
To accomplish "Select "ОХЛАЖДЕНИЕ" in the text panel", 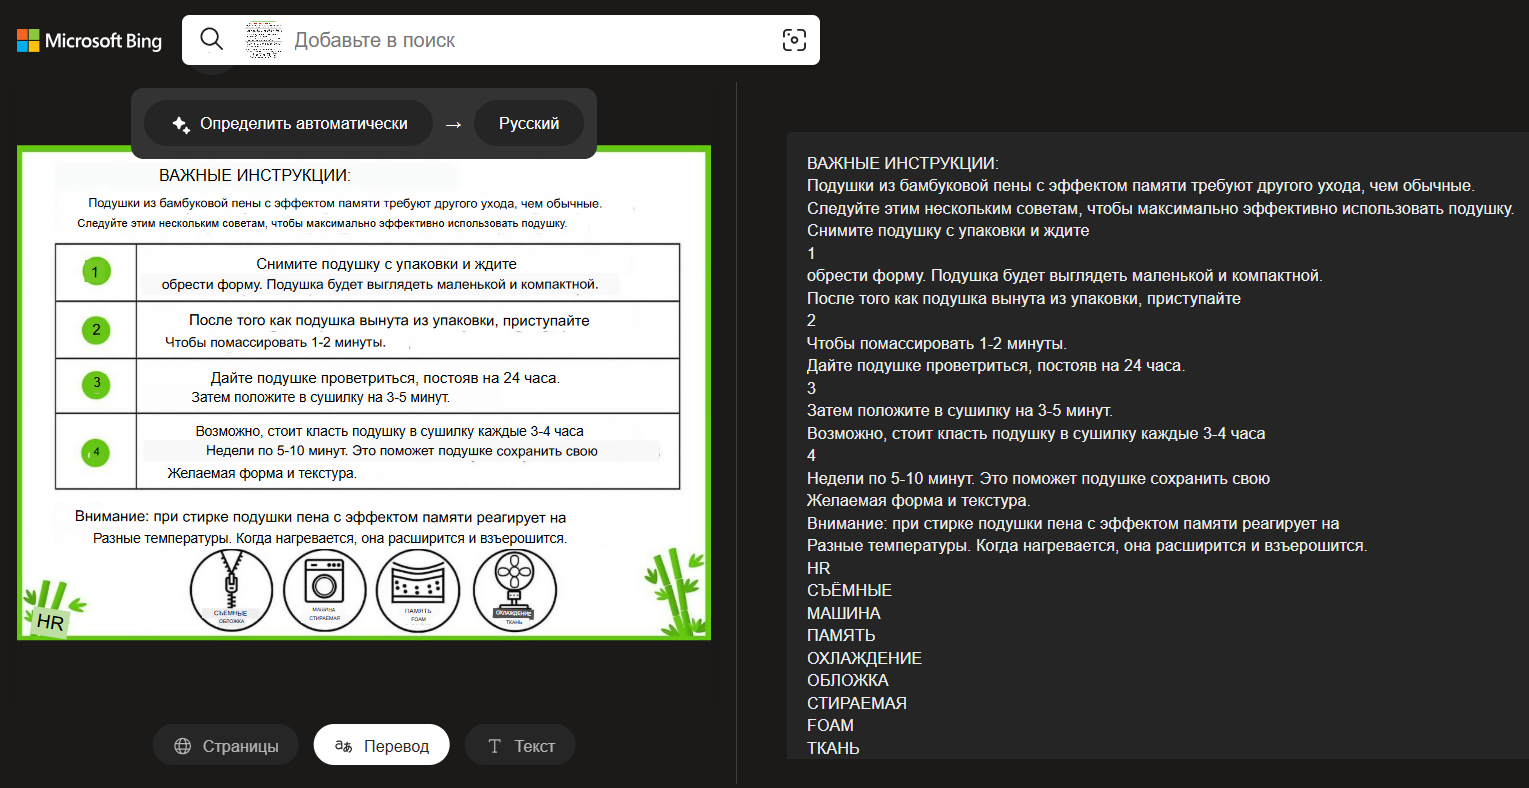I will [x=865, y=658].
